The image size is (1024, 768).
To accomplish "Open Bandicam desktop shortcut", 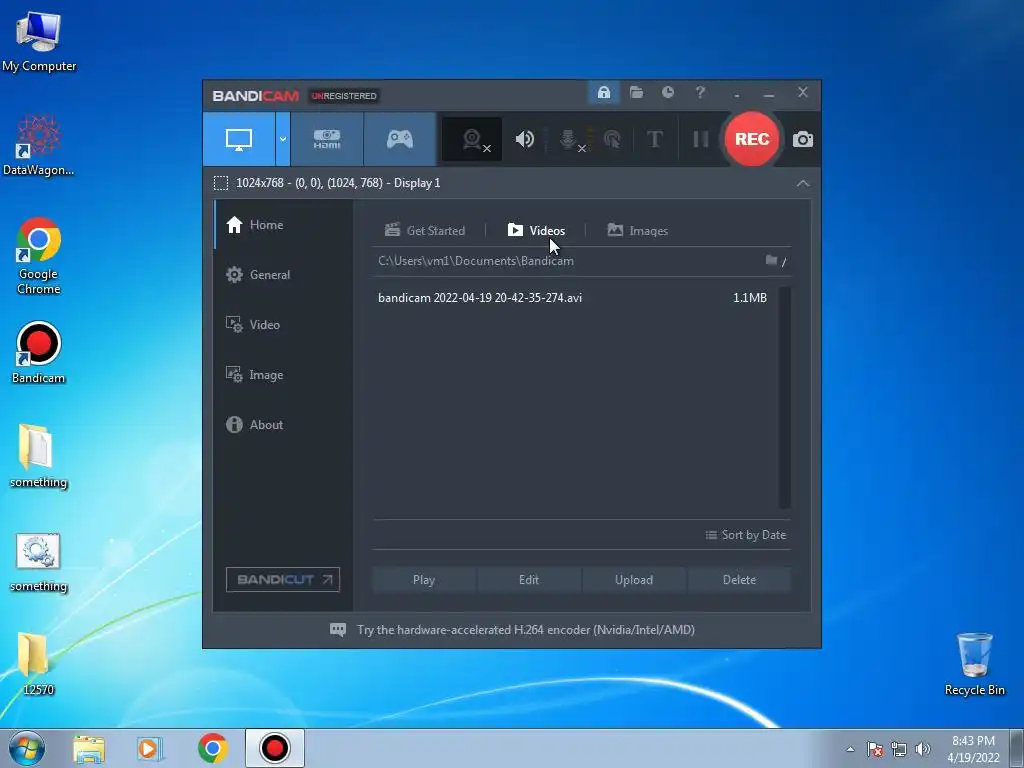I will [x=39, y=353].
